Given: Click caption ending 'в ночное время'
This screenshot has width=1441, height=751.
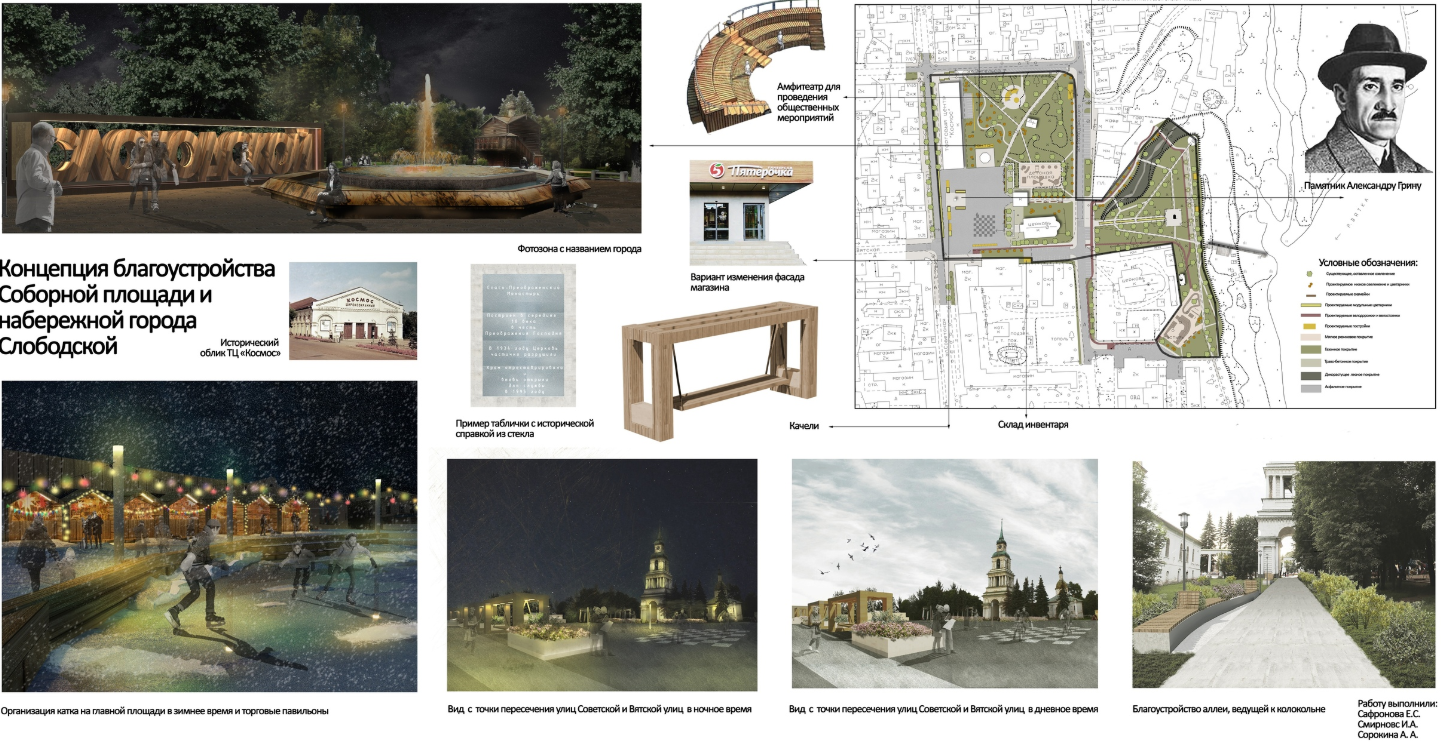Looking at the screenshot, I should [x=600, y=709].
